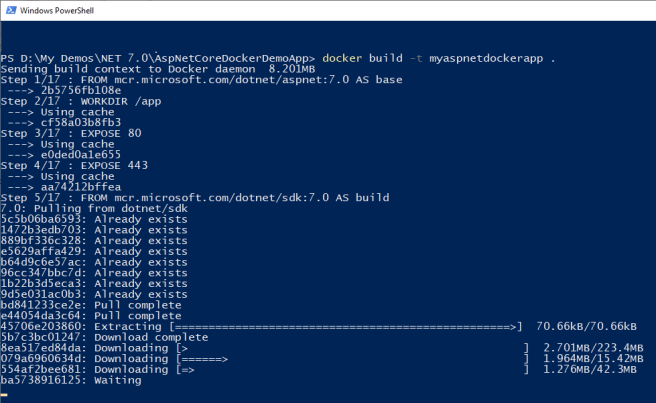Click the Step 5/17 FROM sdk line
Image resolution: width=656 pixels, height=403 pixels.
click(x=195, y=198)
